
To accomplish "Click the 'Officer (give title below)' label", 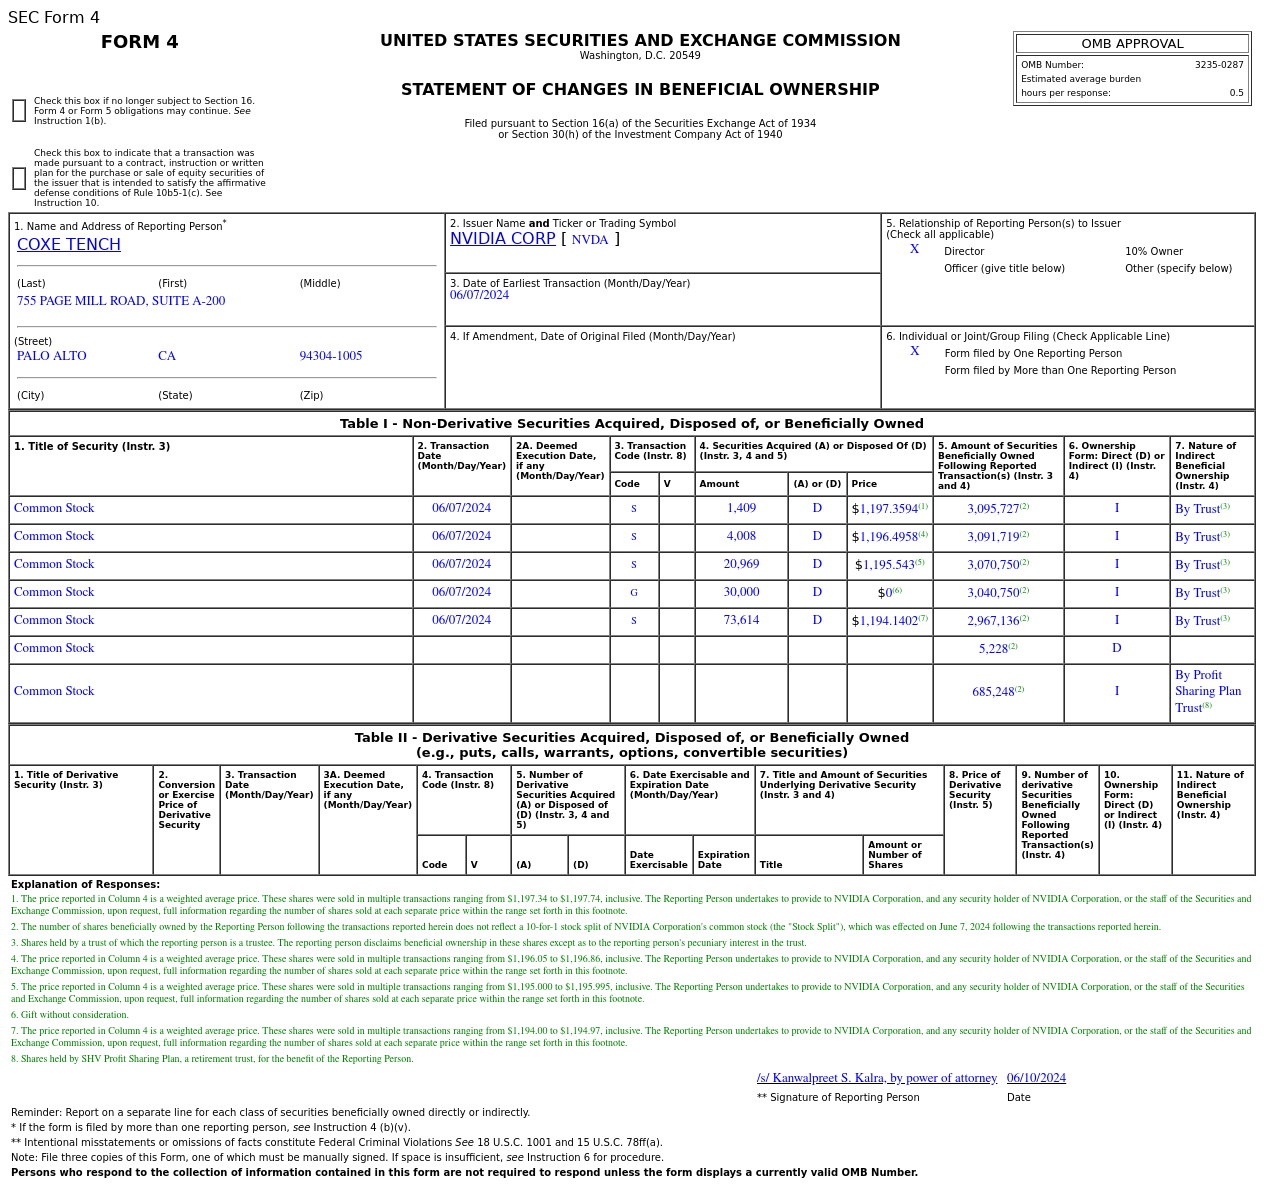I will 1004,269.
